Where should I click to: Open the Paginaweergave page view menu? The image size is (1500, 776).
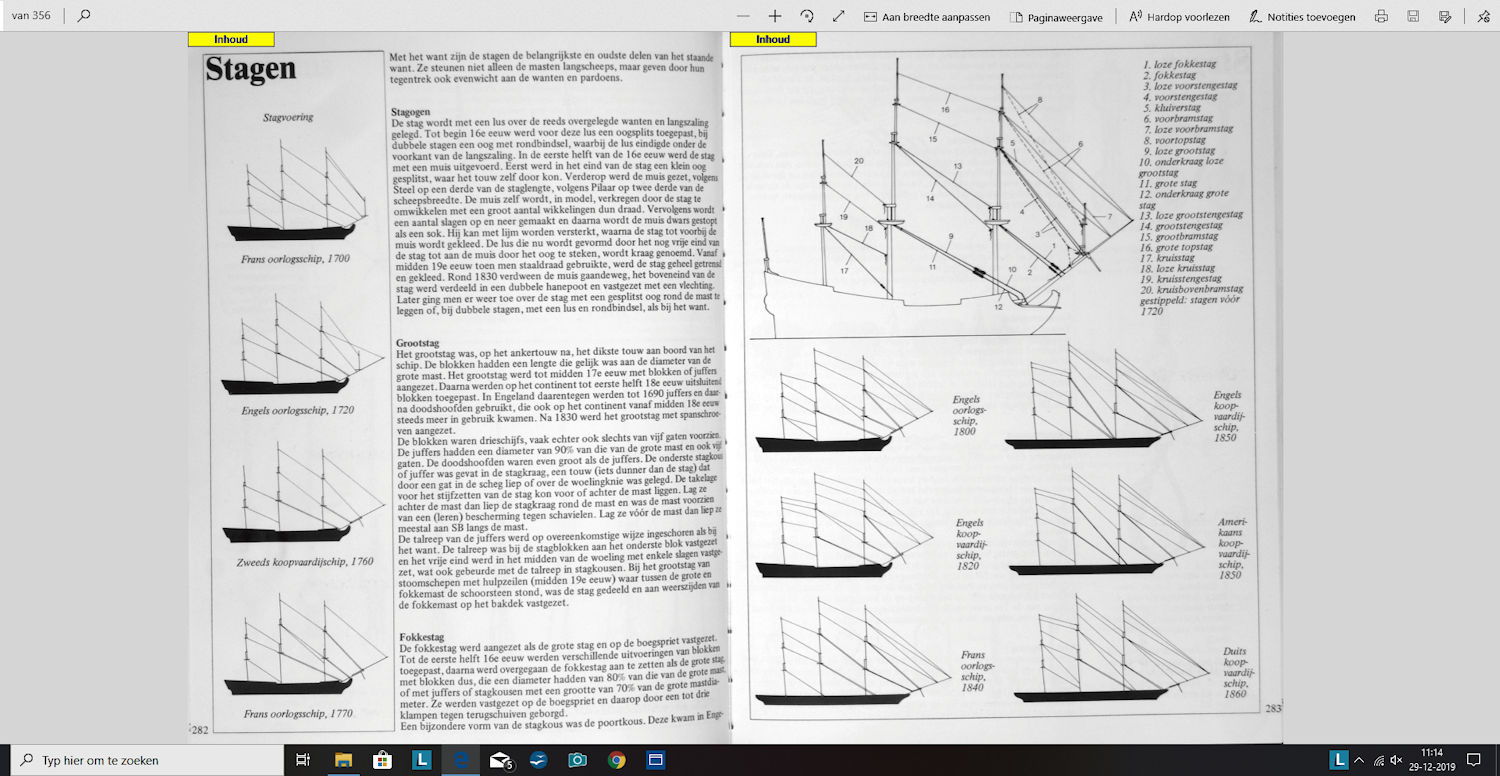coord(1058,16)
